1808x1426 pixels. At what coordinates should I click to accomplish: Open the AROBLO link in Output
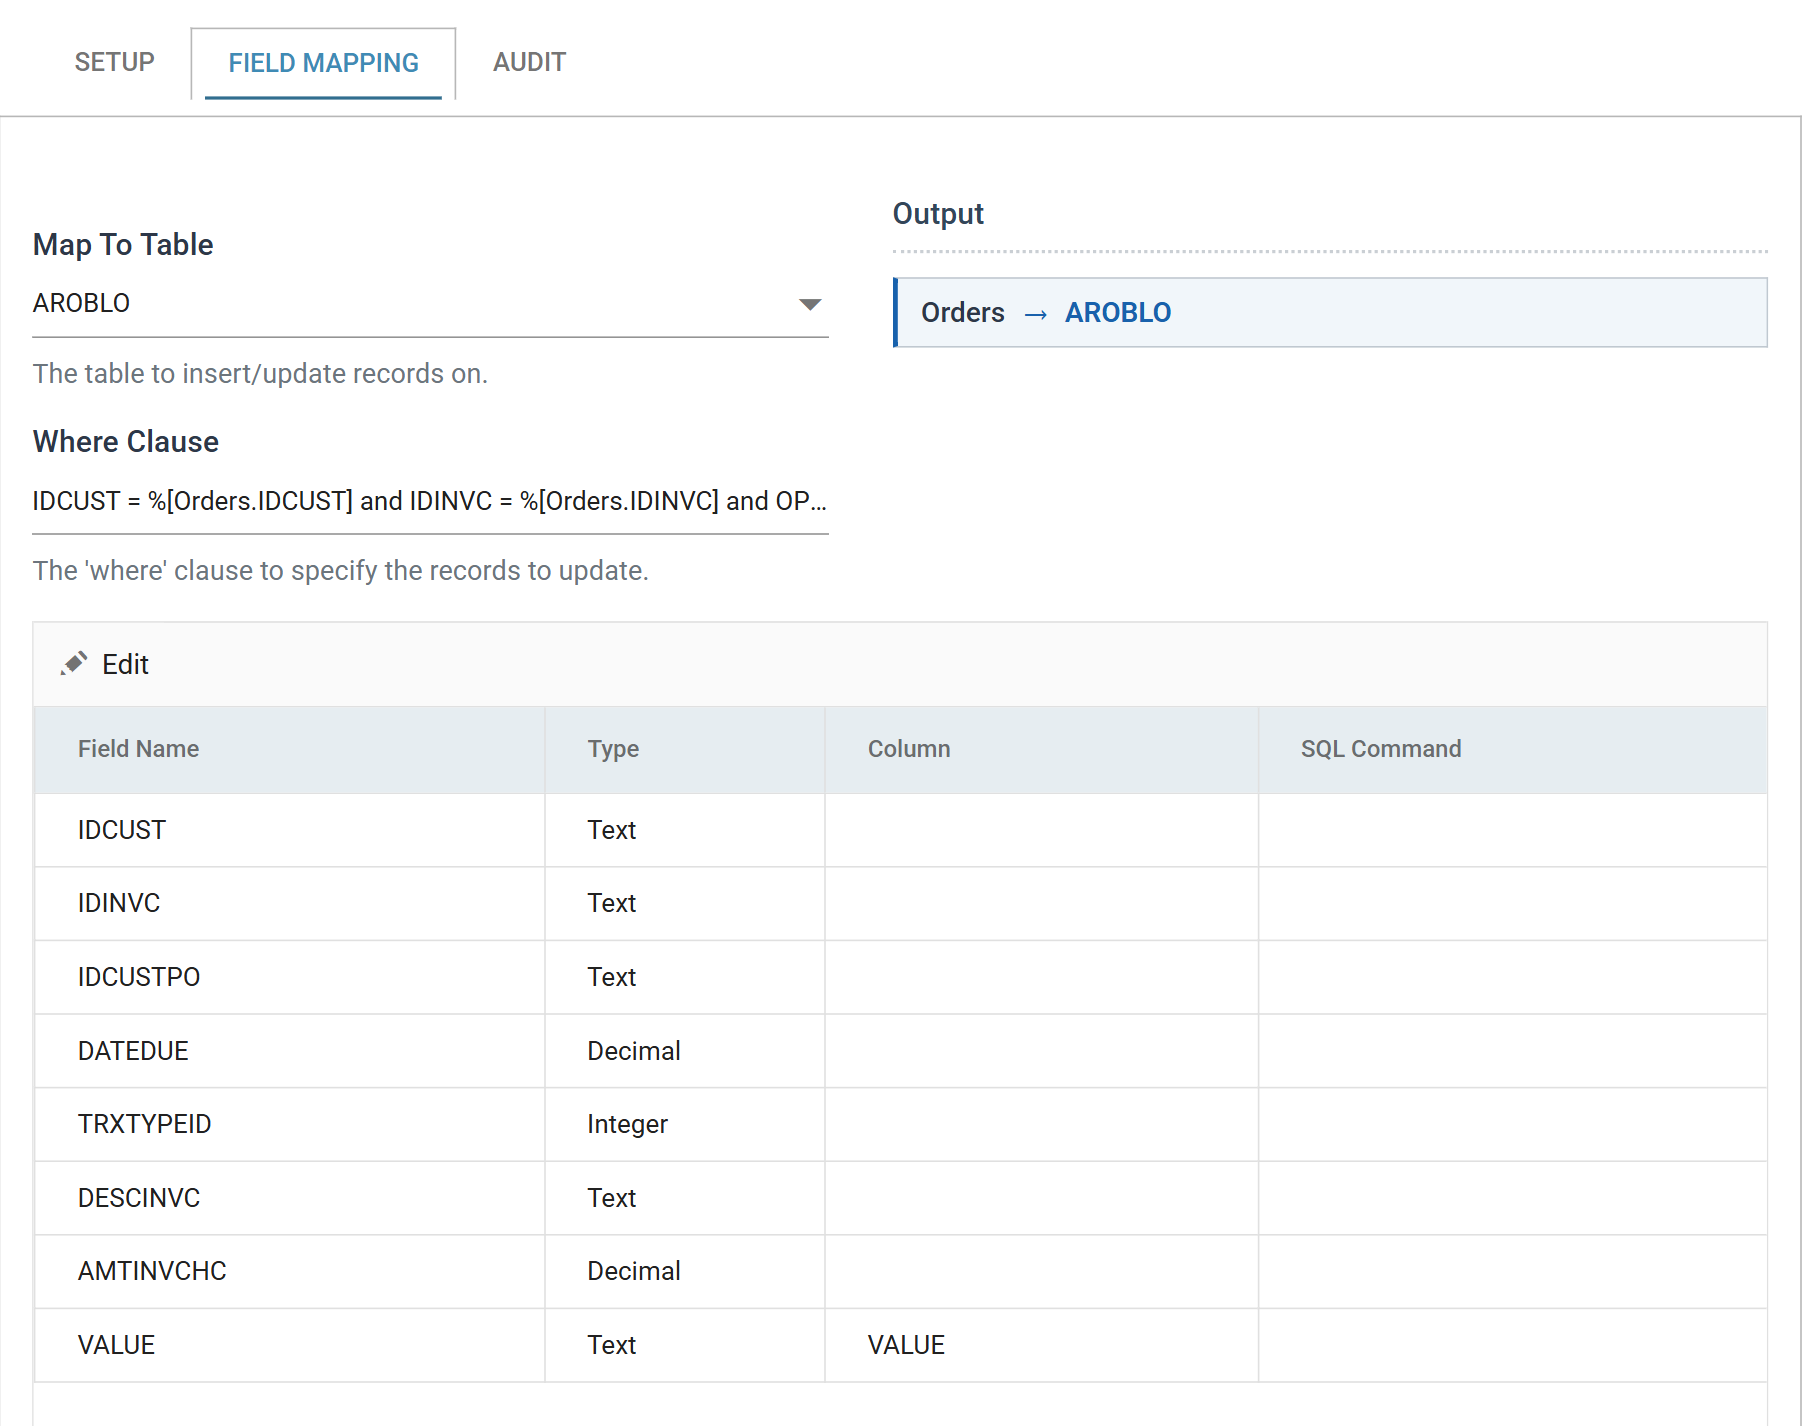click(x=1117, y=313)
